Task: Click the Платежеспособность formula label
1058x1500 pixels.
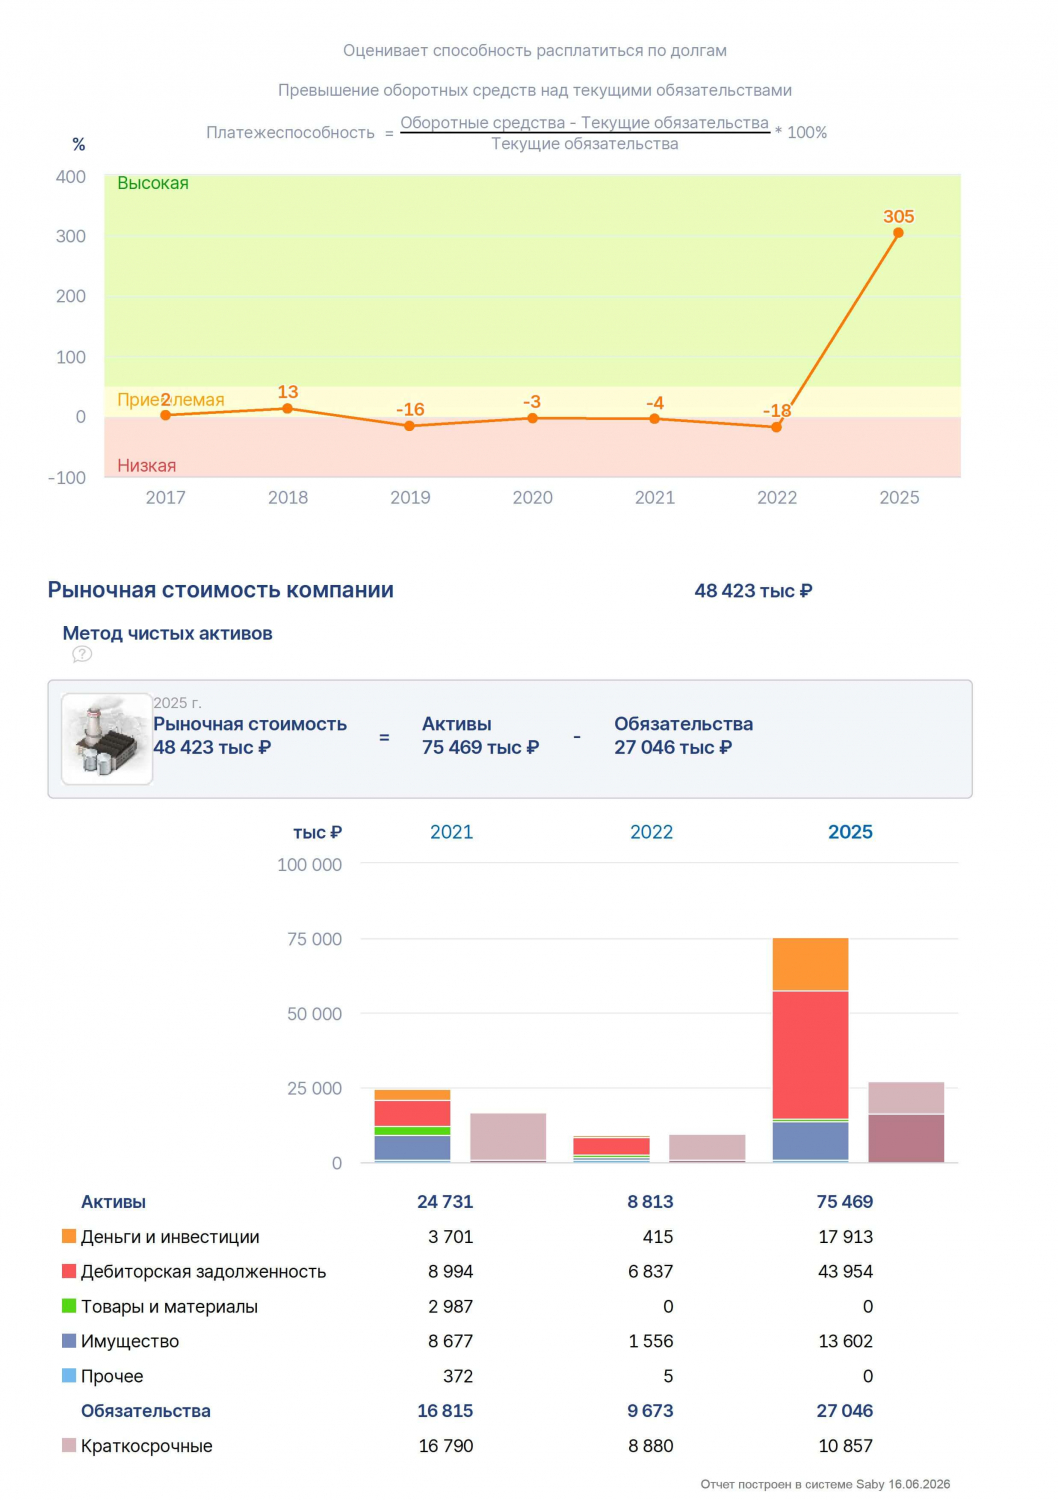Action: [x=290, y=132]
